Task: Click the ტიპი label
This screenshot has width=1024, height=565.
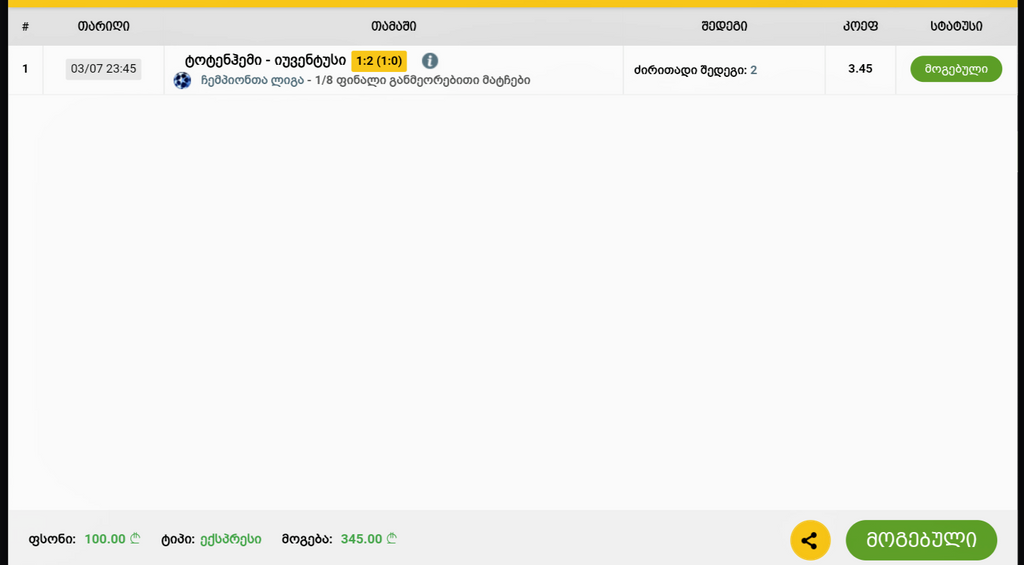Action: tap(178, 540)
